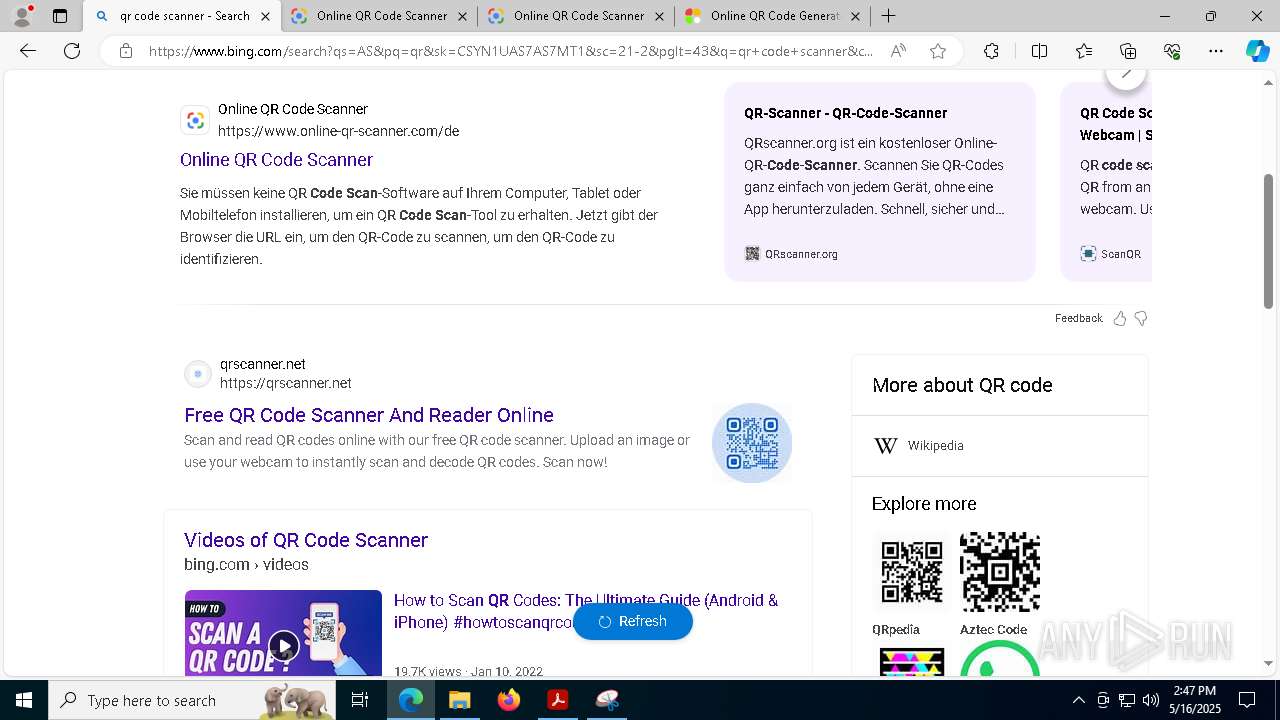Click the address bar URL field
This screenshot has height=720, width=1280.
click(510, 51)
